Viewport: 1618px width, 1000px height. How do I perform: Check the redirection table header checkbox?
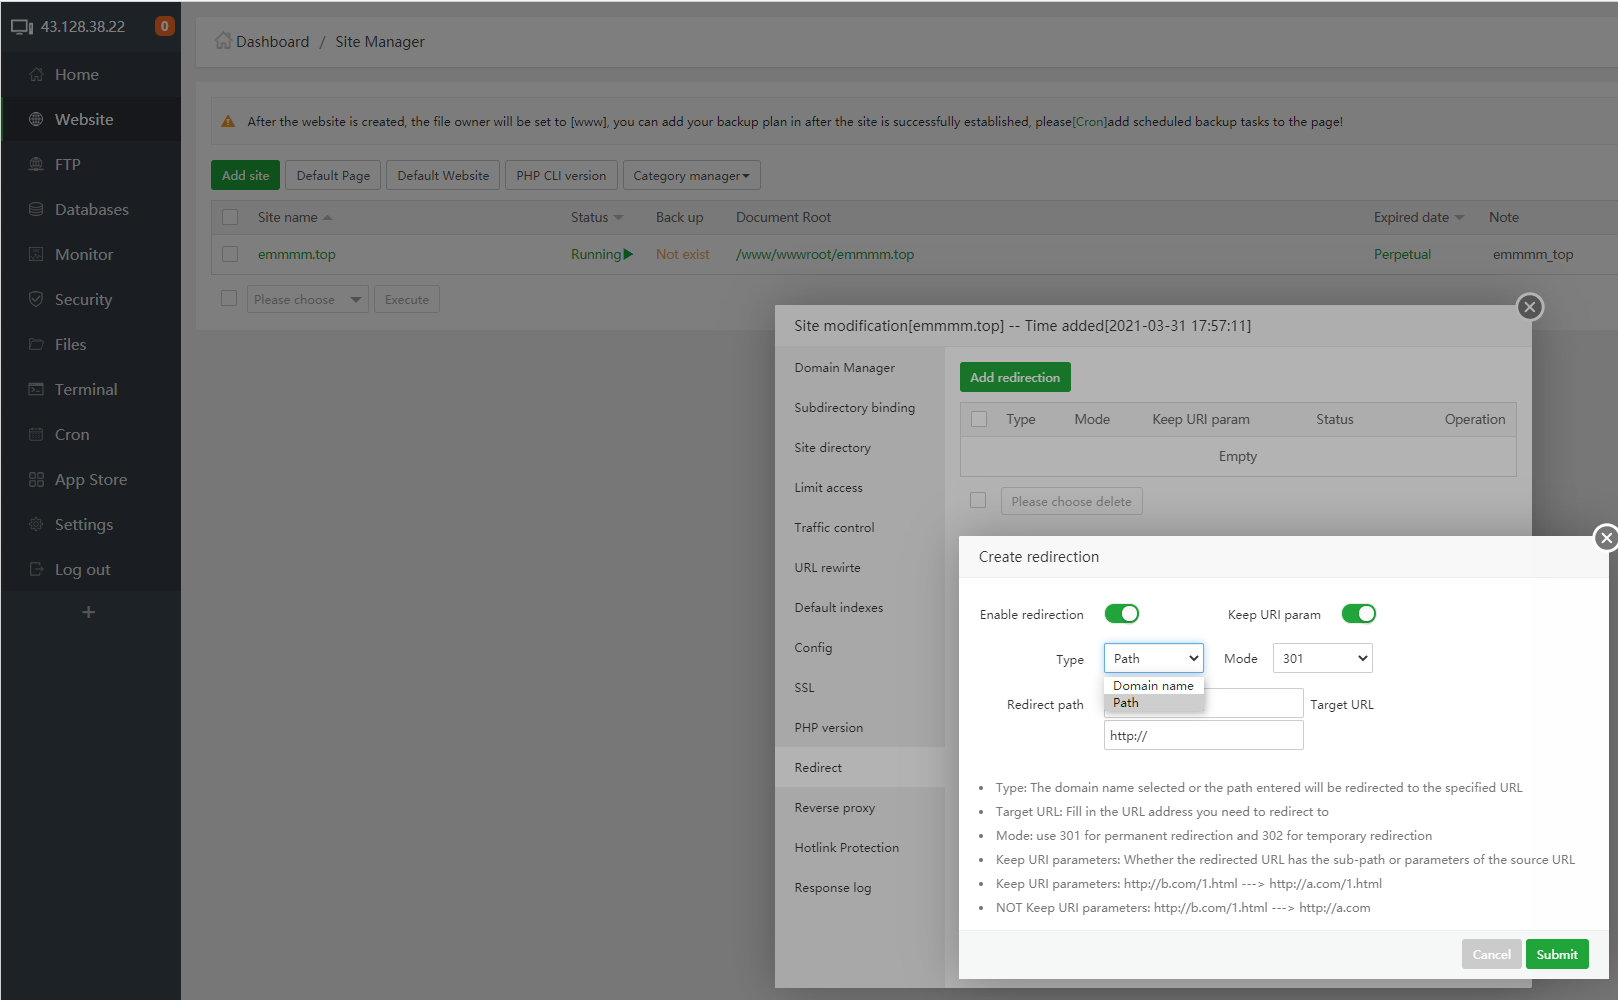979,419
